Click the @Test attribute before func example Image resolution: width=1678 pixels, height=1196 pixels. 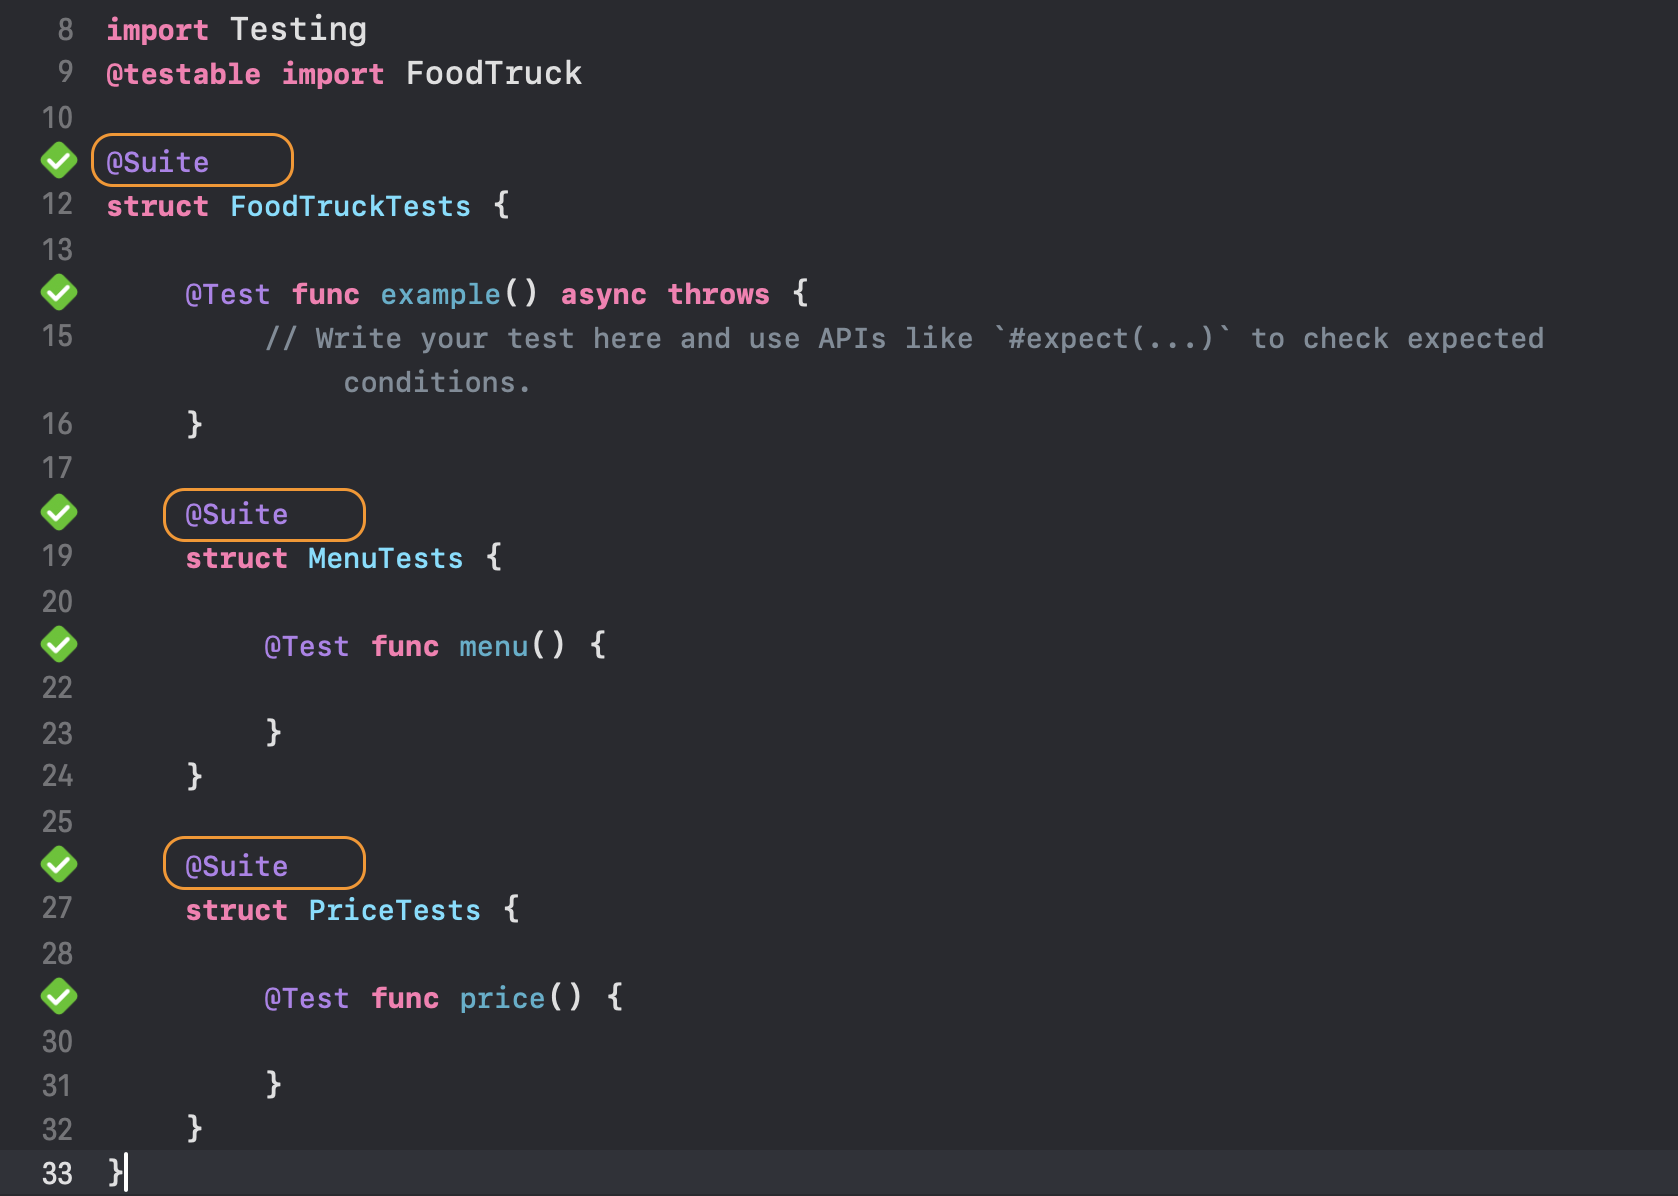(x=227, y=294)
